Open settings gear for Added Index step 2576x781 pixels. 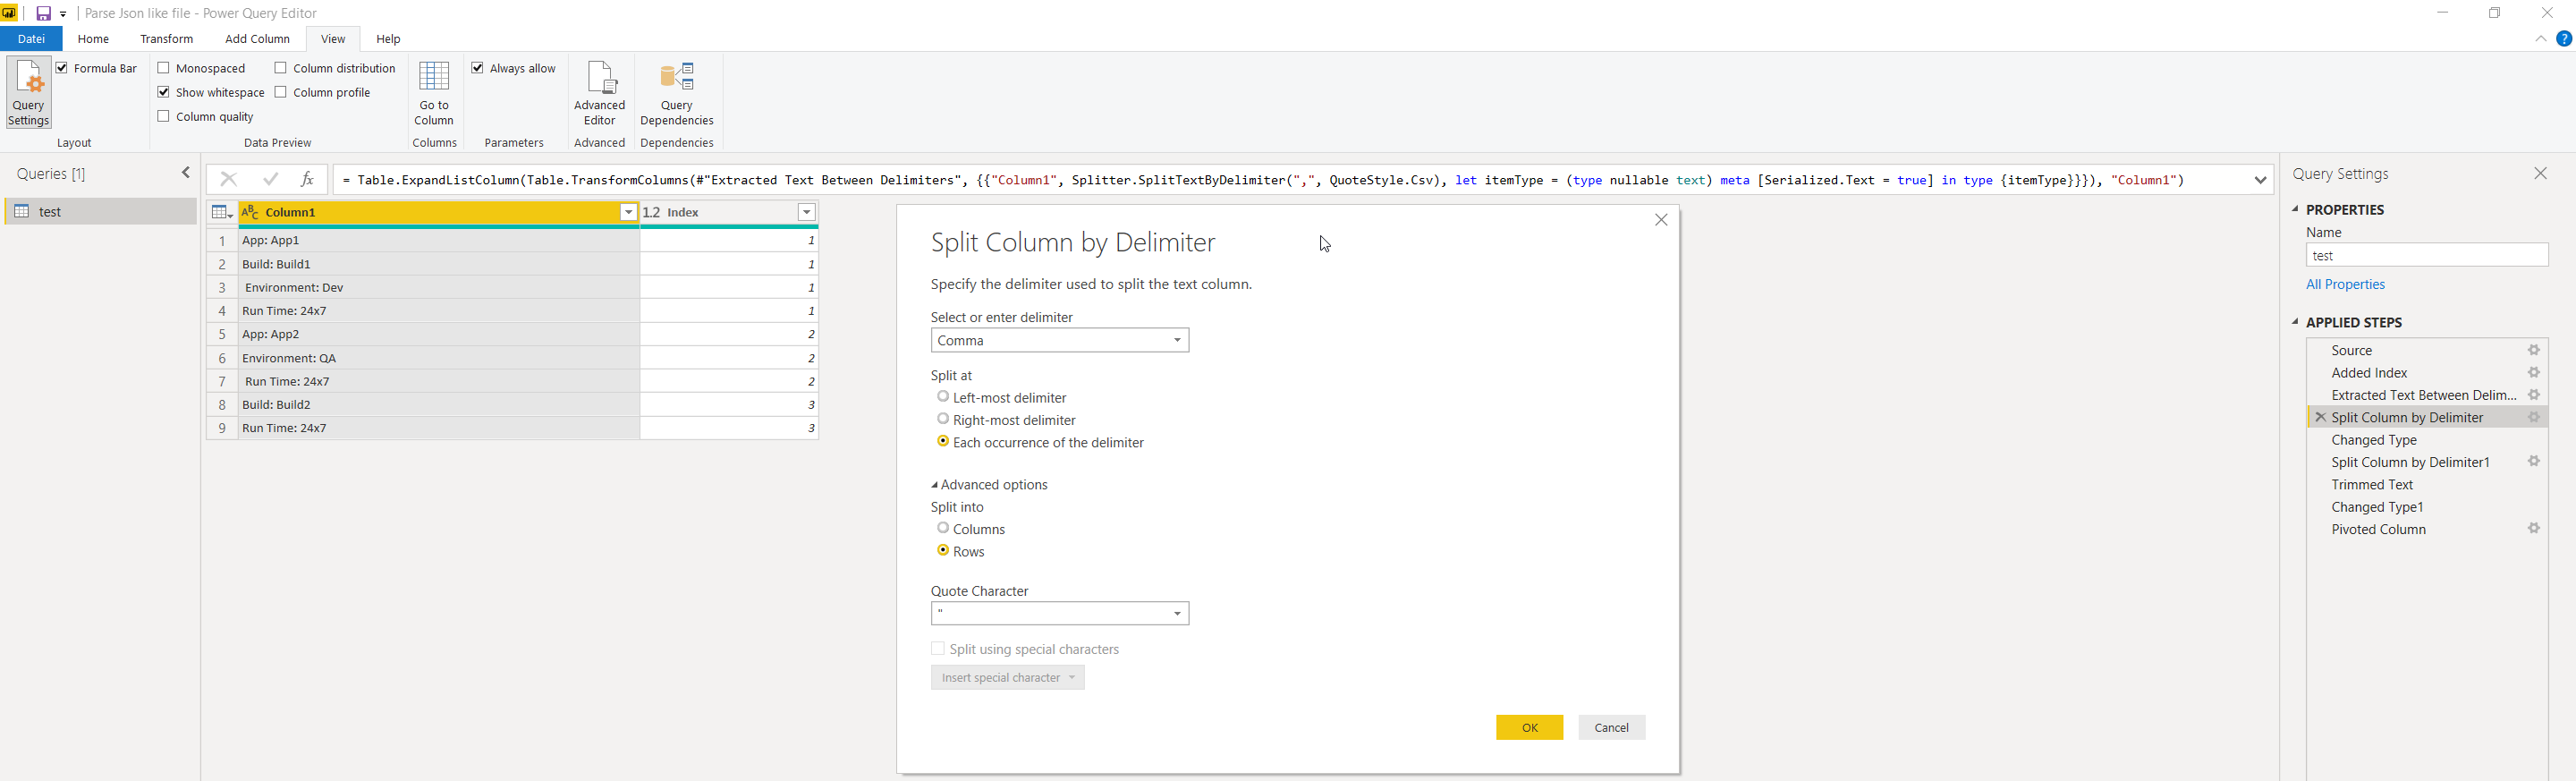point(2534,372)
